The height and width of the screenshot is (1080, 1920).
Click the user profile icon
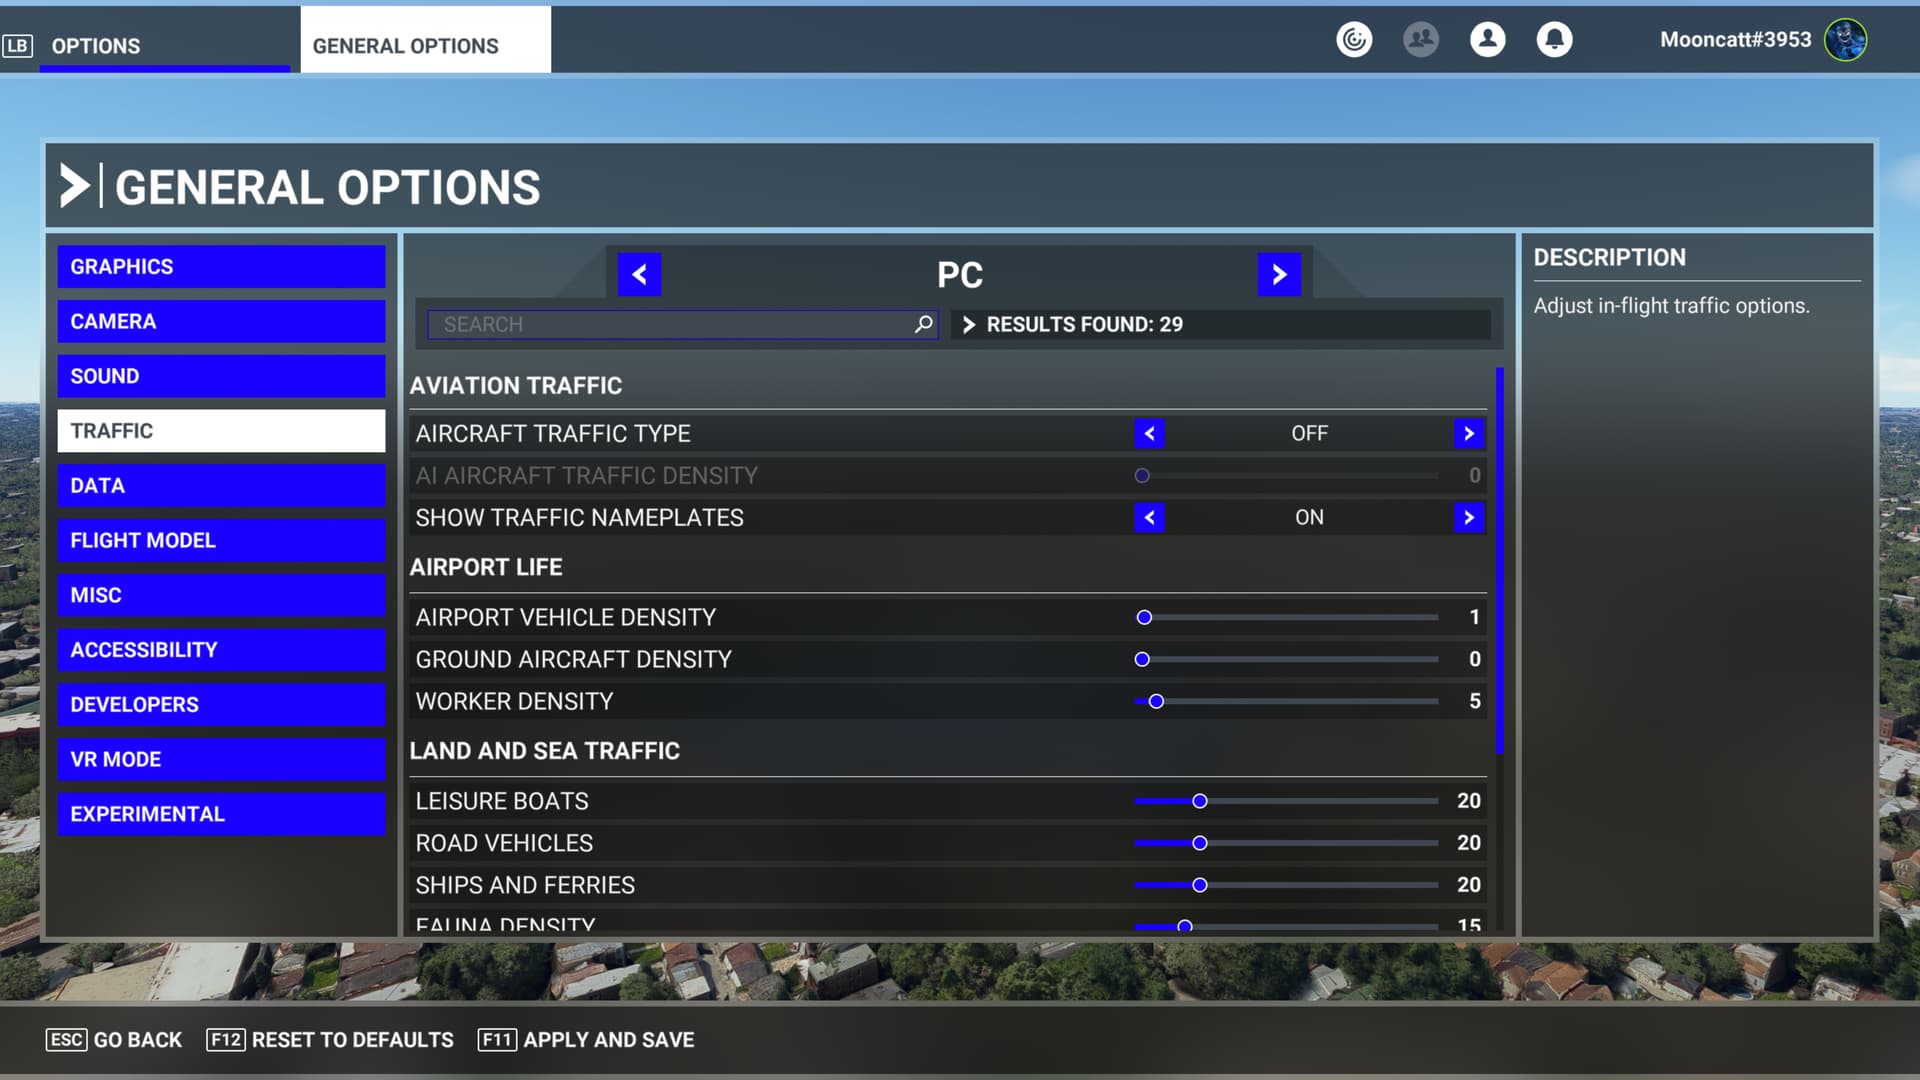tap(1487, 40)
